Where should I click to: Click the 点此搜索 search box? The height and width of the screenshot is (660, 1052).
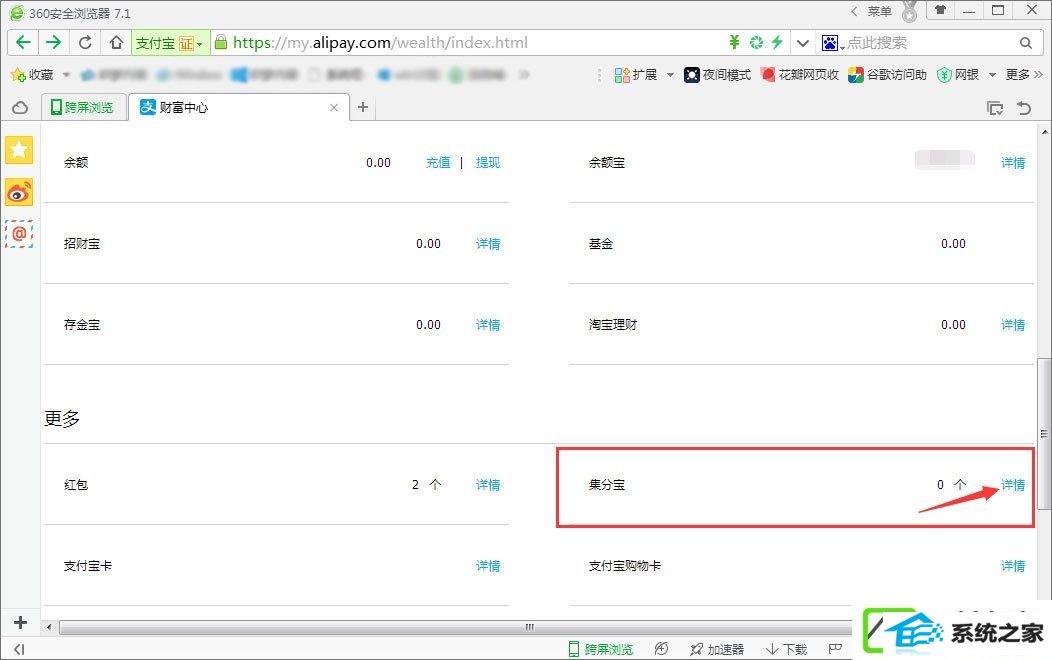(x=929, y=43)
